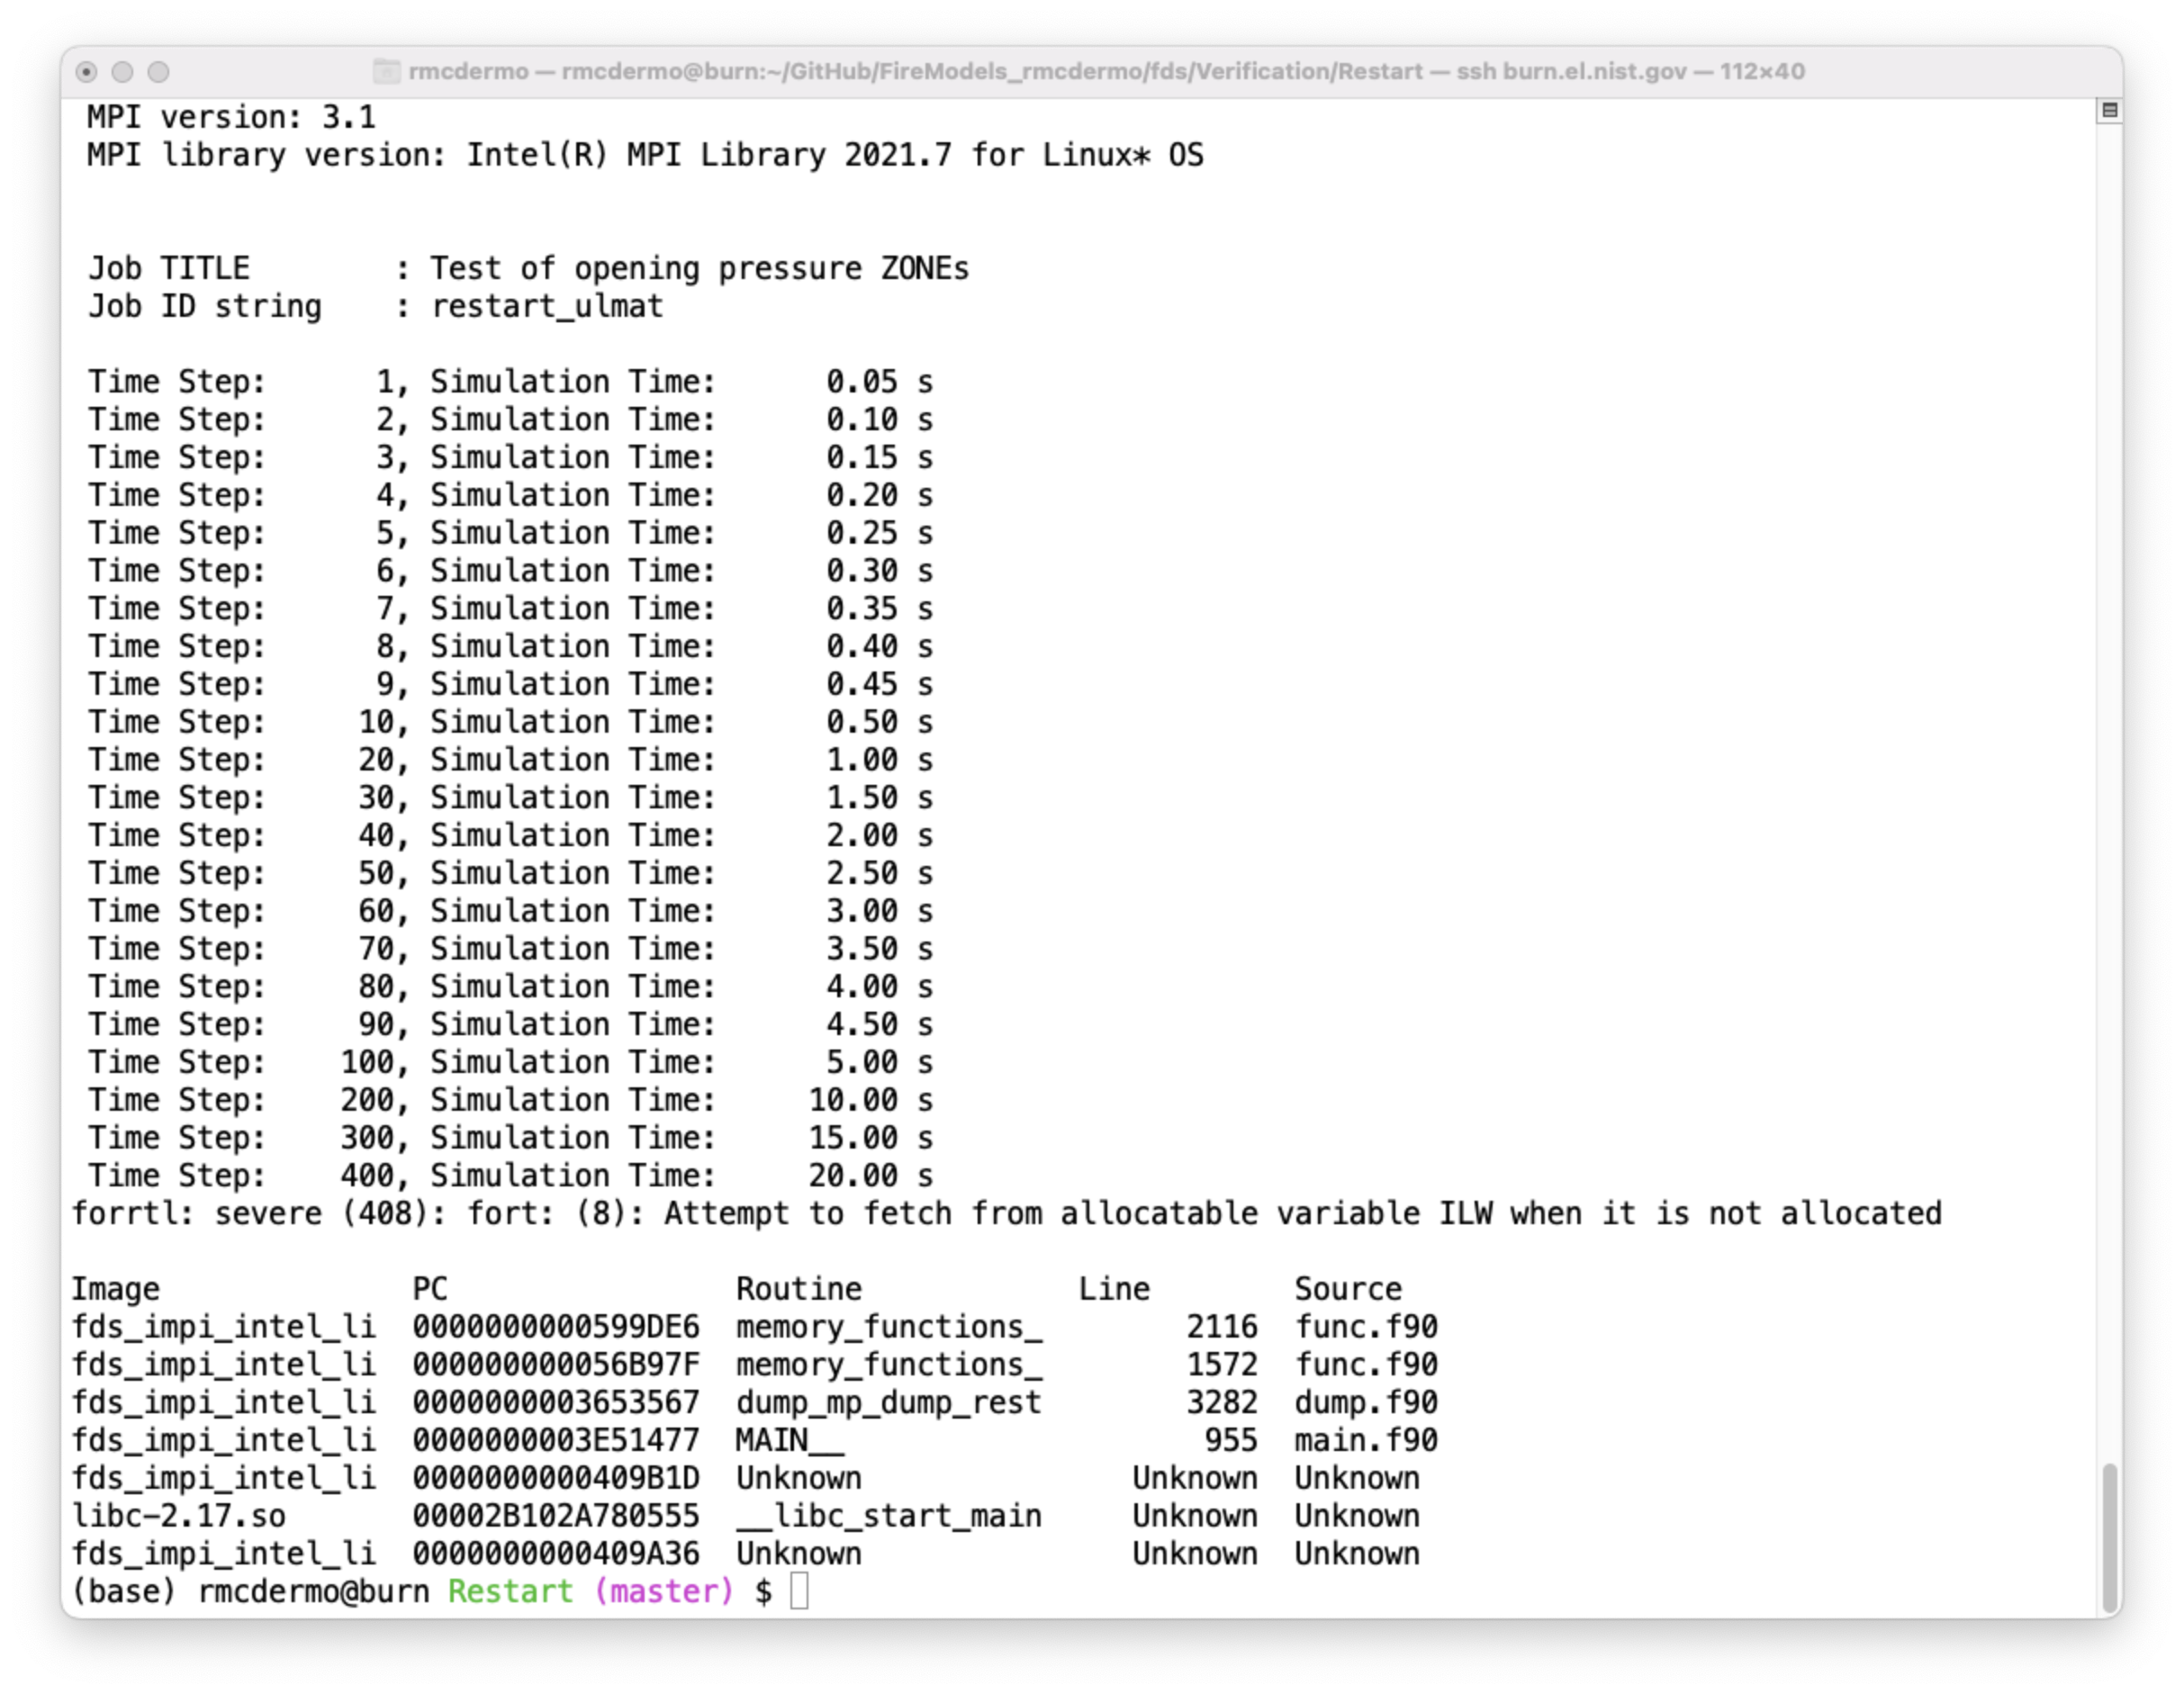Click the main.f90 source reference
2184x1694 pixels.
[x=1365, y=1440]
